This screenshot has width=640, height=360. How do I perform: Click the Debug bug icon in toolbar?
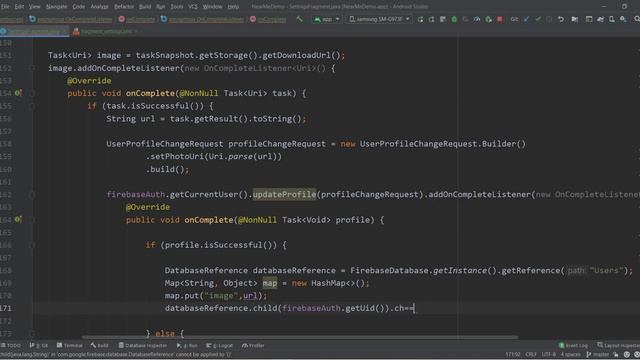(454, 19)
